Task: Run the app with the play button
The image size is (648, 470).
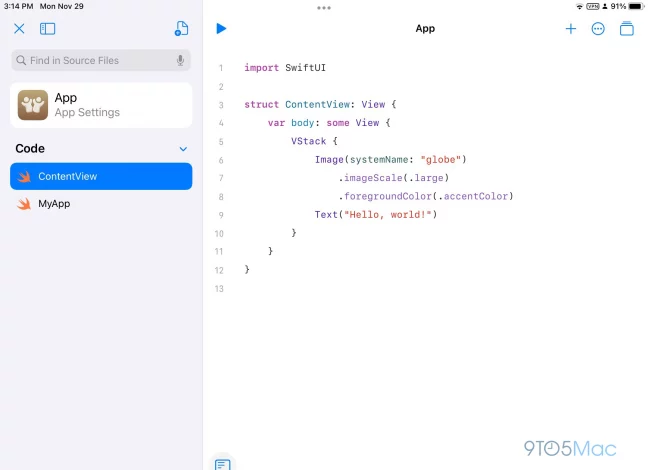Action: pos(221,29)
